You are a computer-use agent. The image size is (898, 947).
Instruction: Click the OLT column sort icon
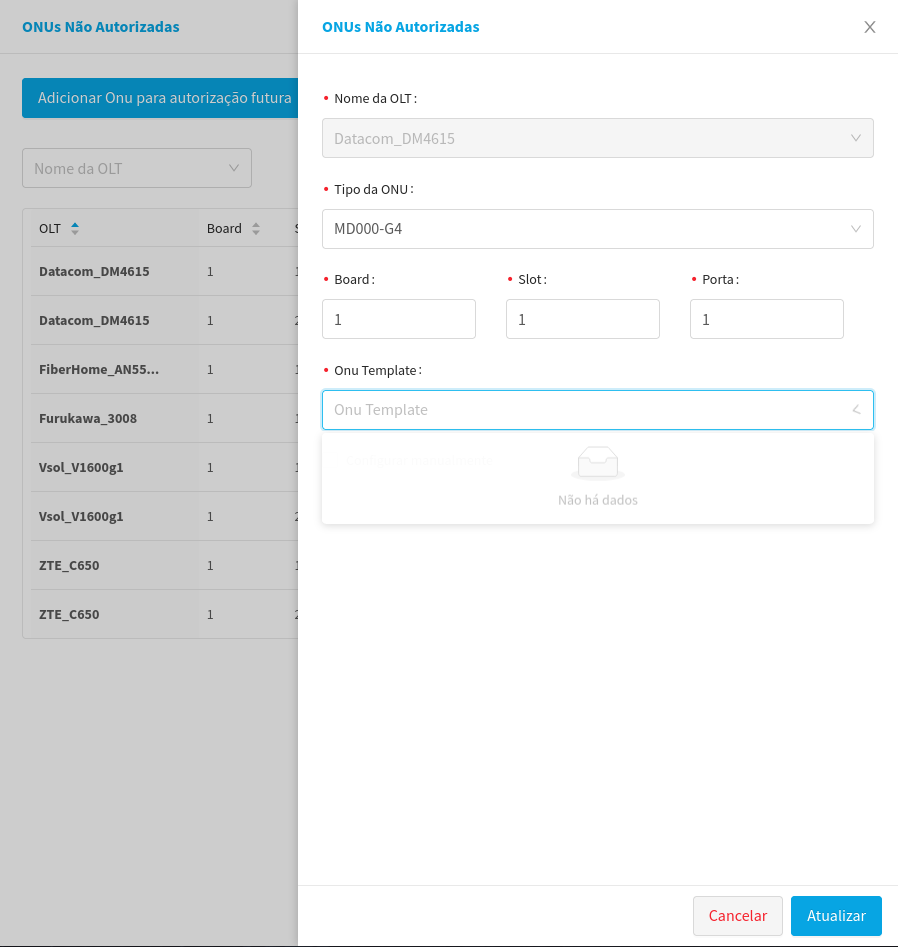75,229
